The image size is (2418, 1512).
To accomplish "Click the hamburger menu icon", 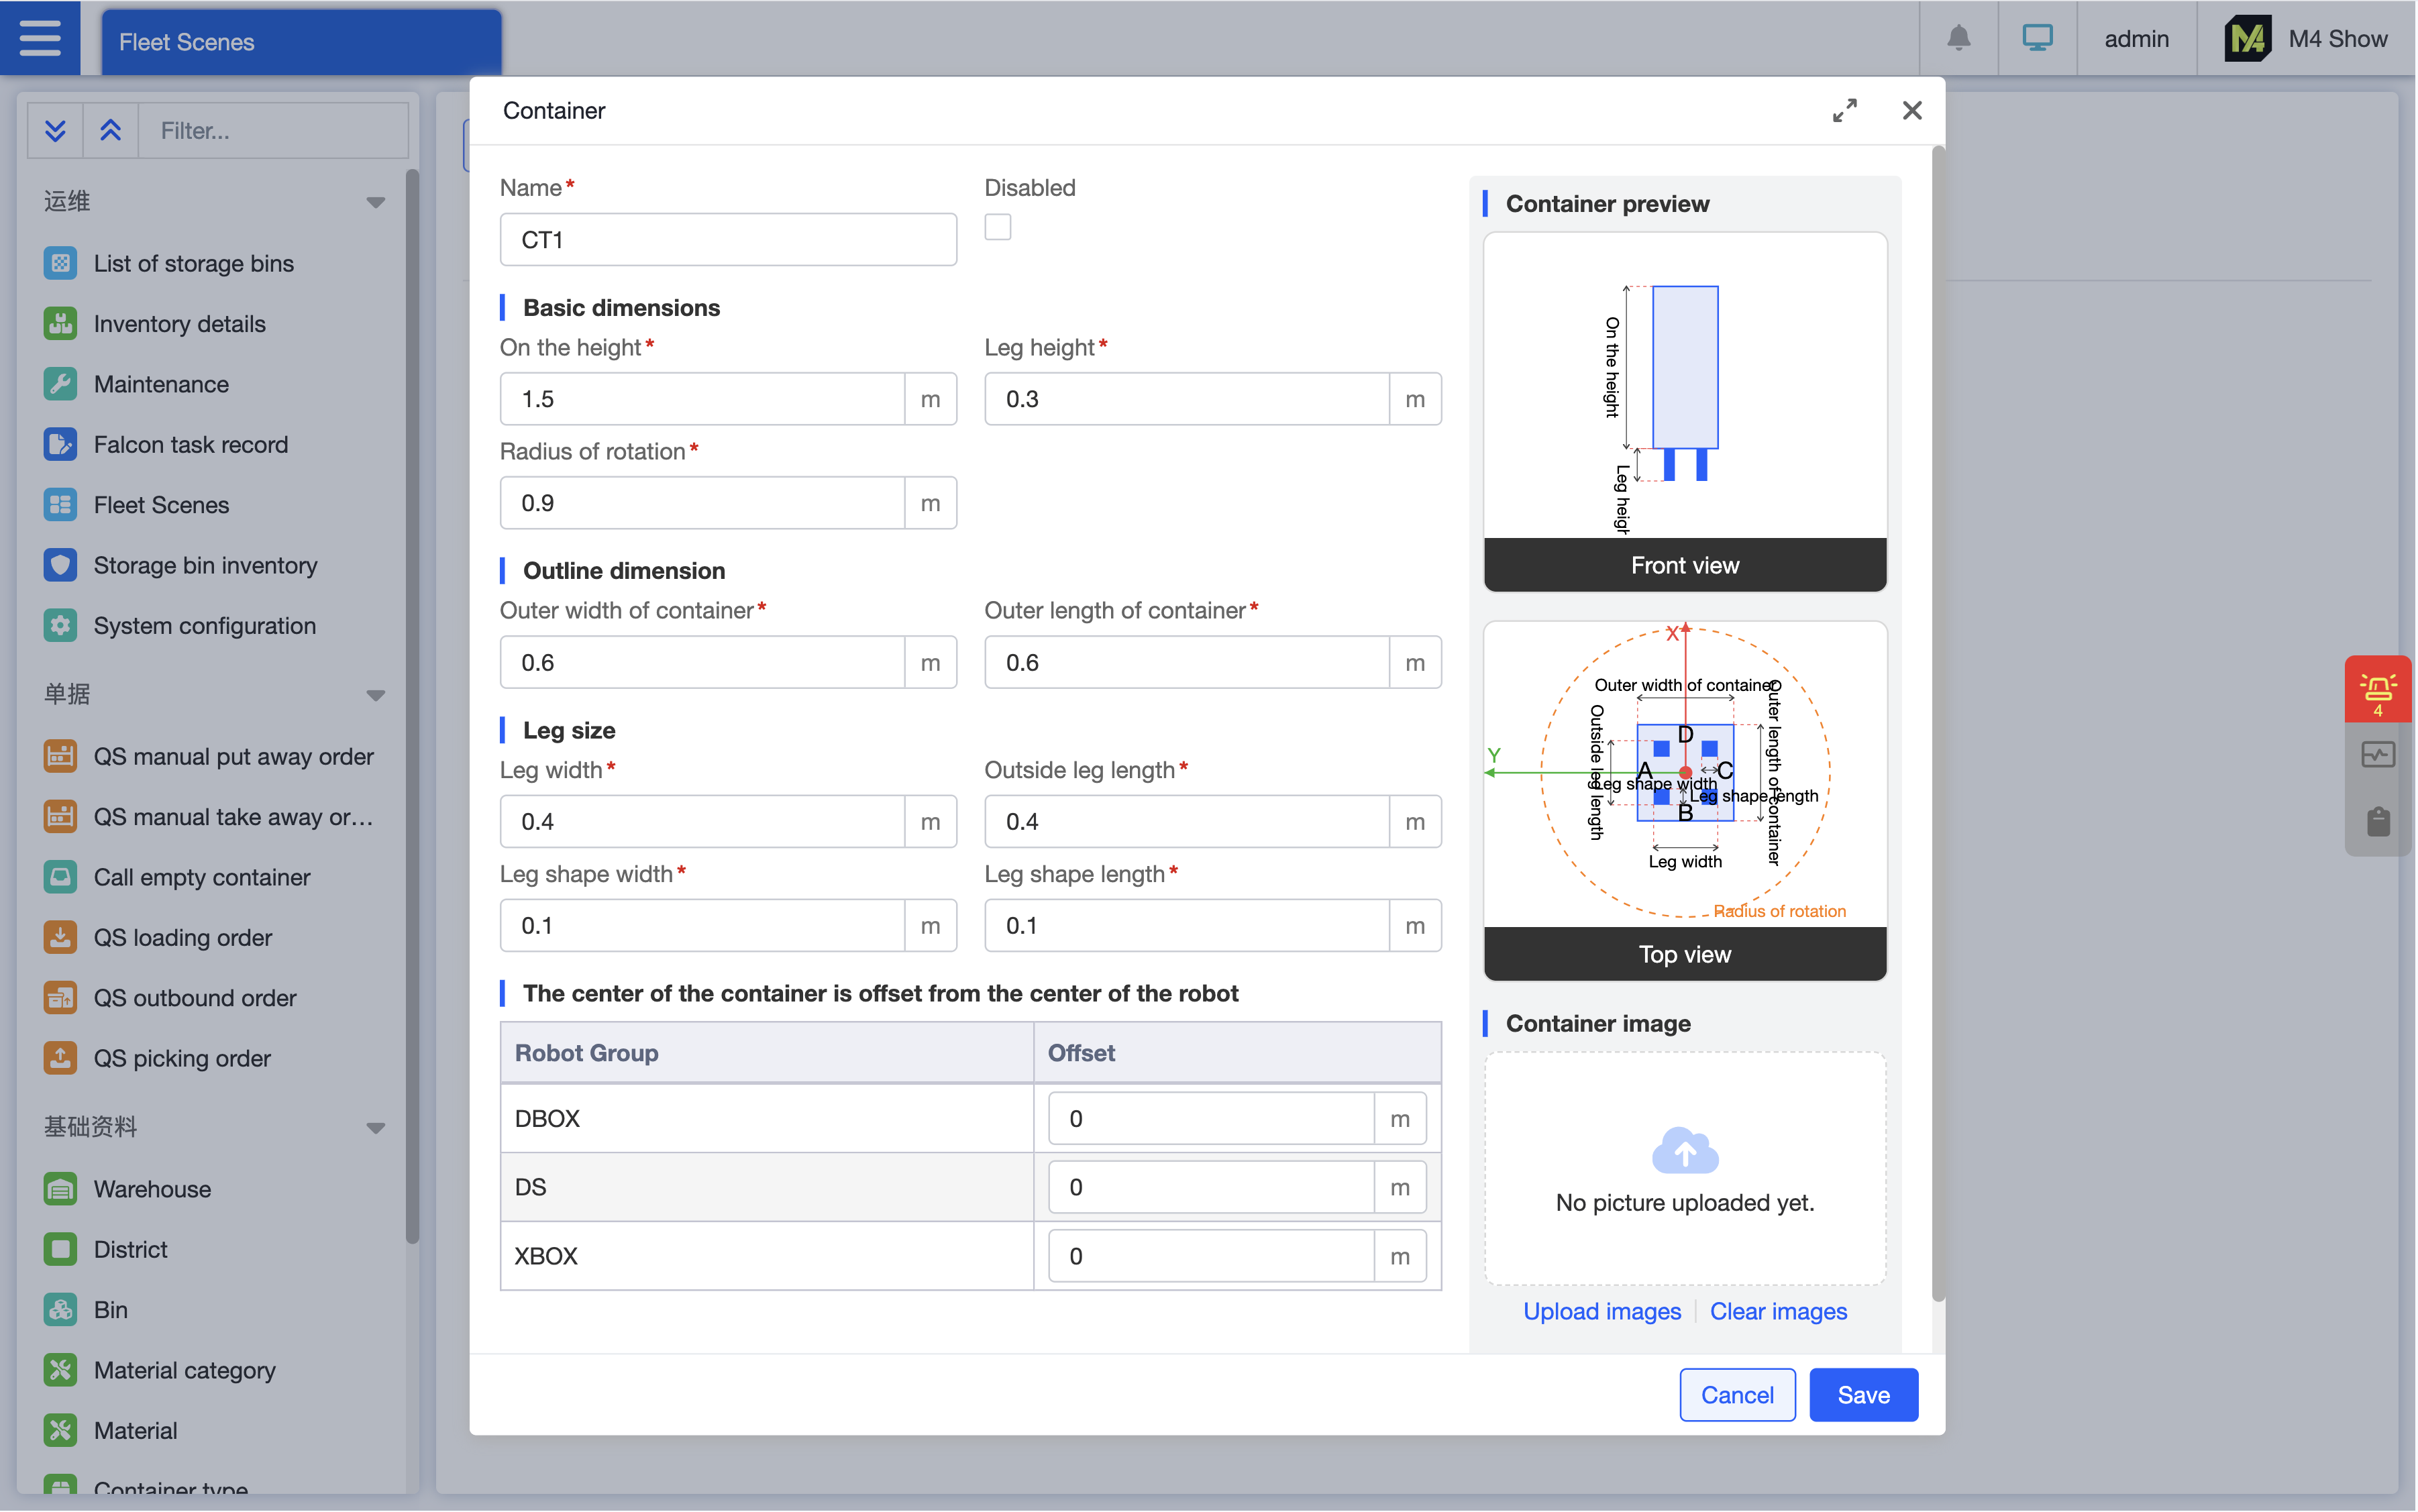I will point(40,38).
